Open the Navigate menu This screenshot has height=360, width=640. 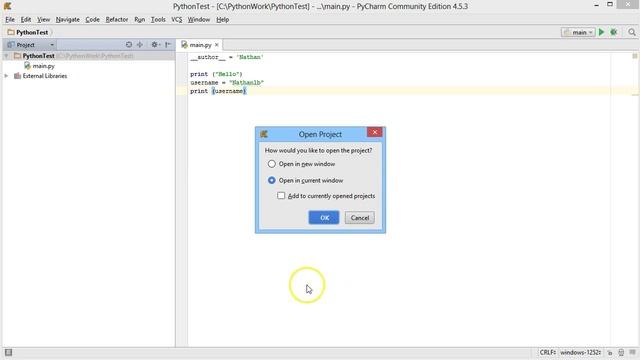tap(68, 20)
